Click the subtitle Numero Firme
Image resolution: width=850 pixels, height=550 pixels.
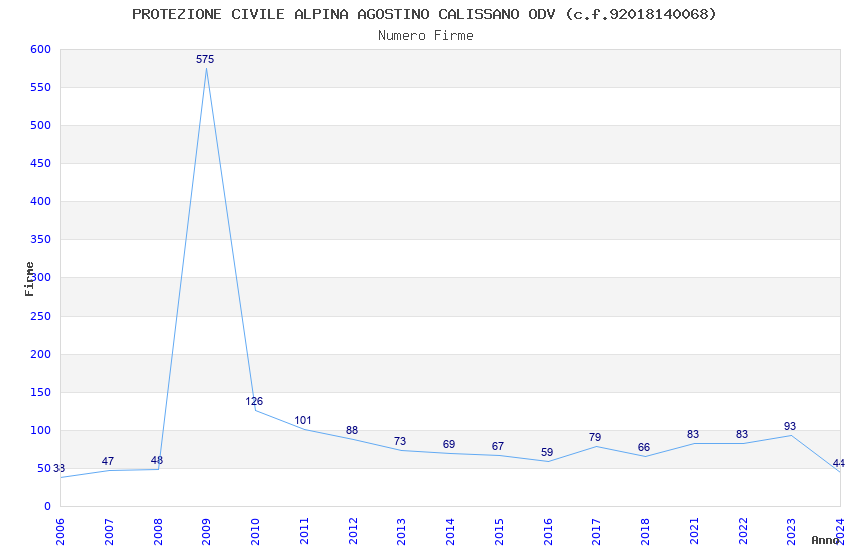[x=426, y=36]
